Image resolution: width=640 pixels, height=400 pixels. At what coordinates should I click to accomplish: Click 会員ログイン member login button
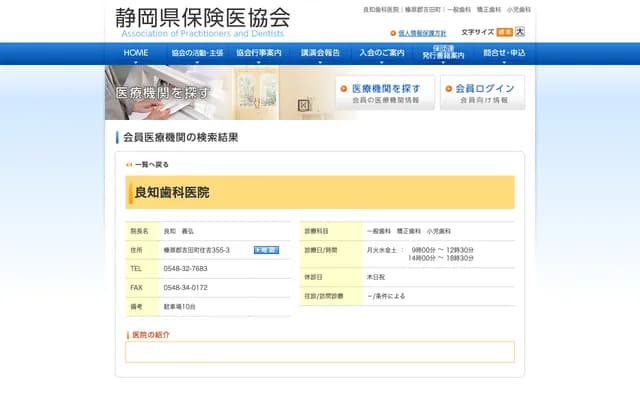[483, 93]
